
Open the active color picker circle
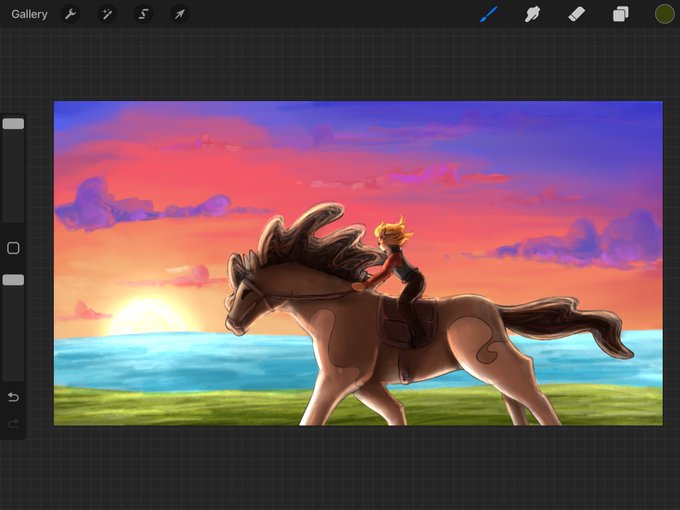pyautogui.click(x=664, y=14)
